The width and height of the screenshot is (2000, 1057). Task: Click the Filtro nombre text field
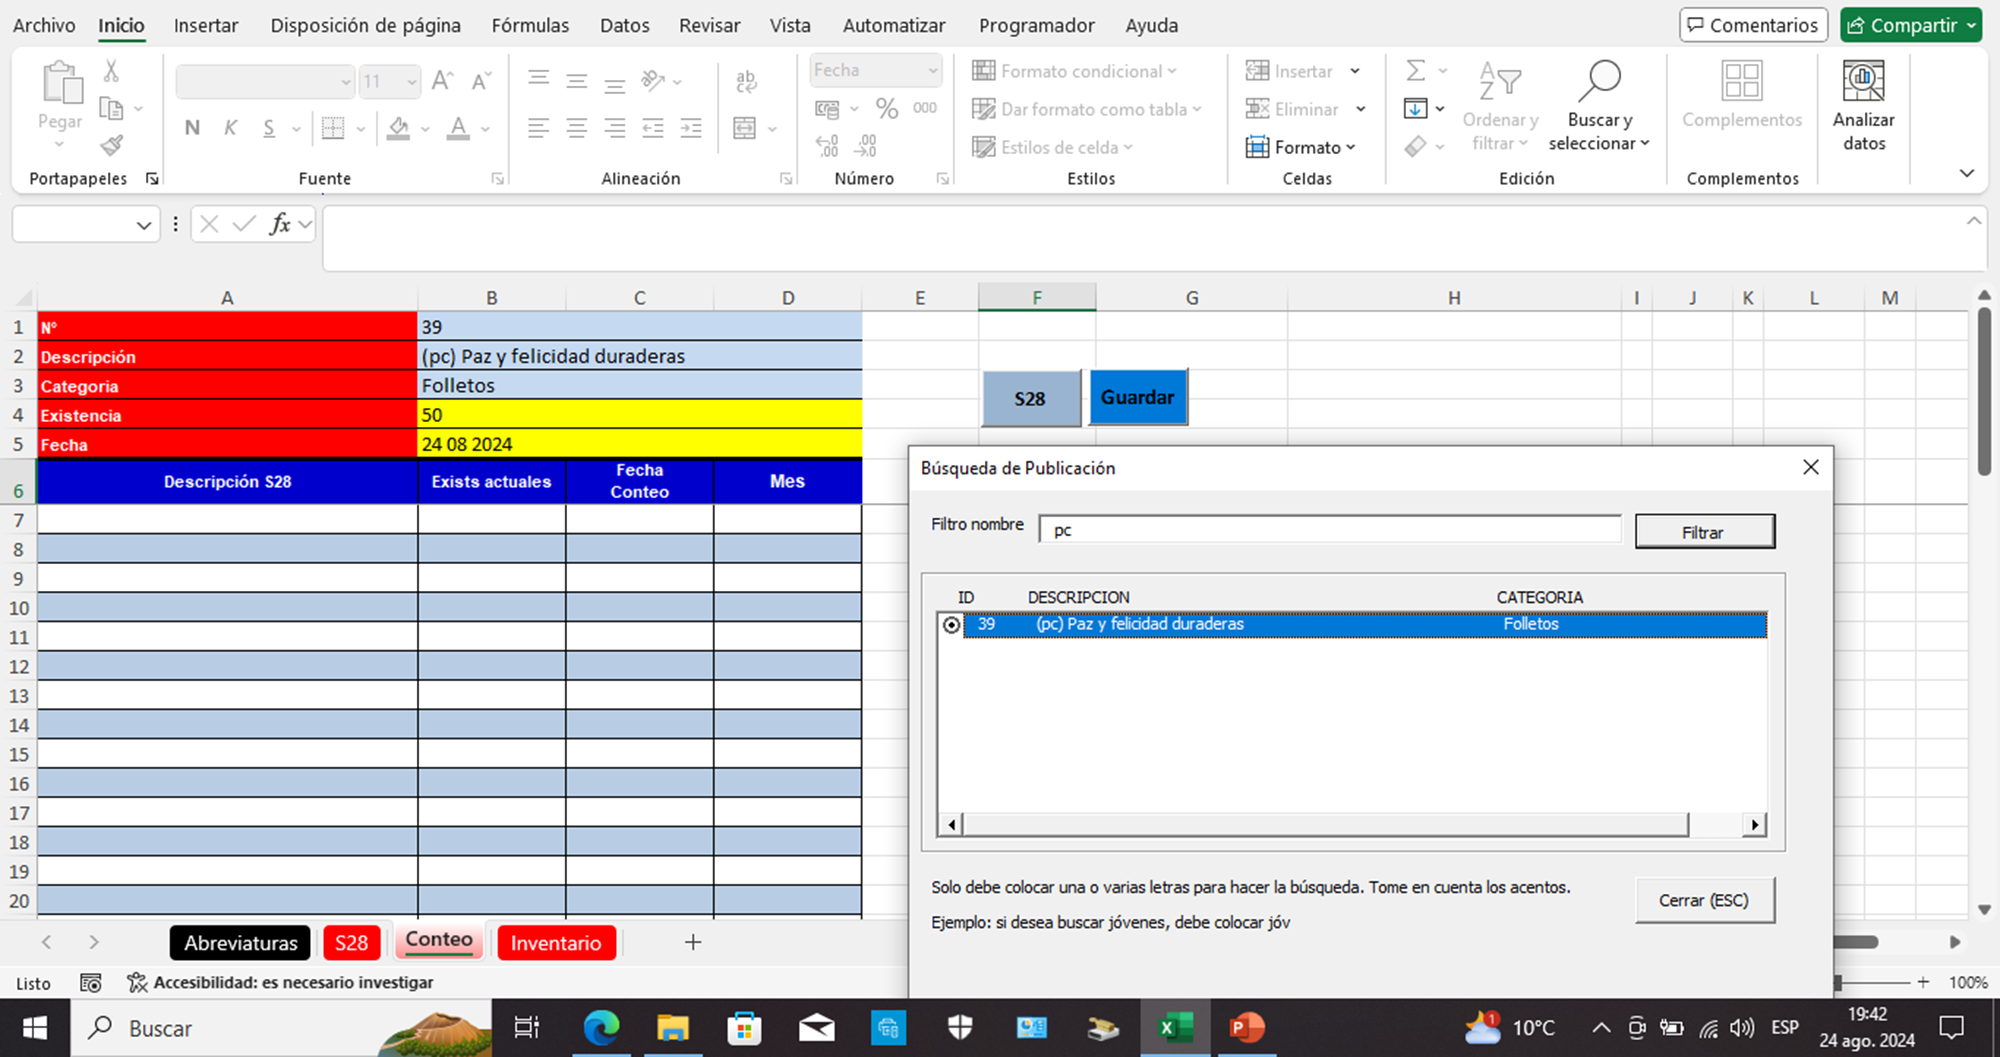point(1329,530)
